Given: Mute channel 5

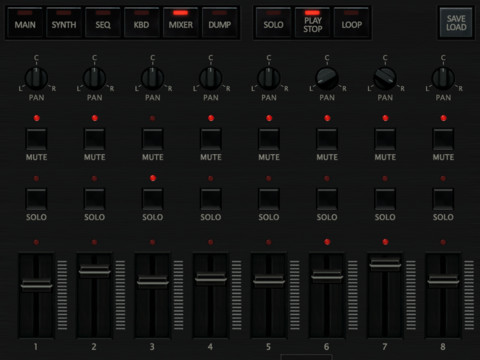Looking at the screenshot, I should pyautogui.click(x=269, y=139).
